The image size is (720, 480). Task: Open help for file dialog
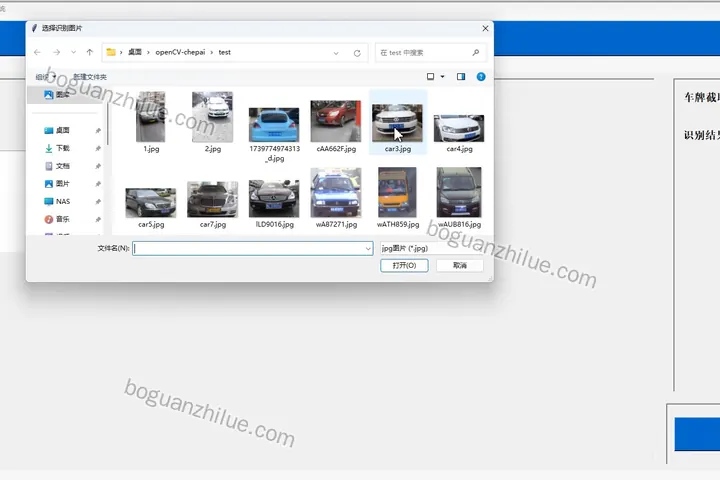click(x=481, y=77)
